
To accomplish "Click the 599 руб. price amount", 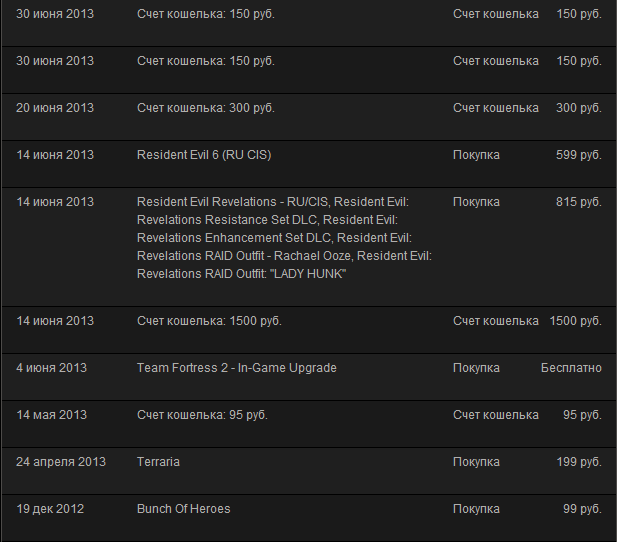I will (578, 155).
